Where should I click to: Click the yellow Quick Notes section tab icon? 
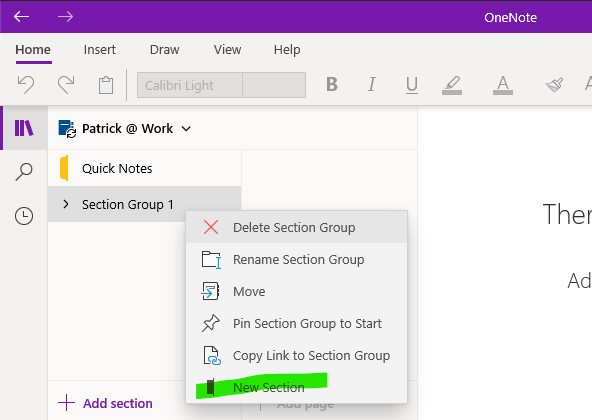[64, 168]
